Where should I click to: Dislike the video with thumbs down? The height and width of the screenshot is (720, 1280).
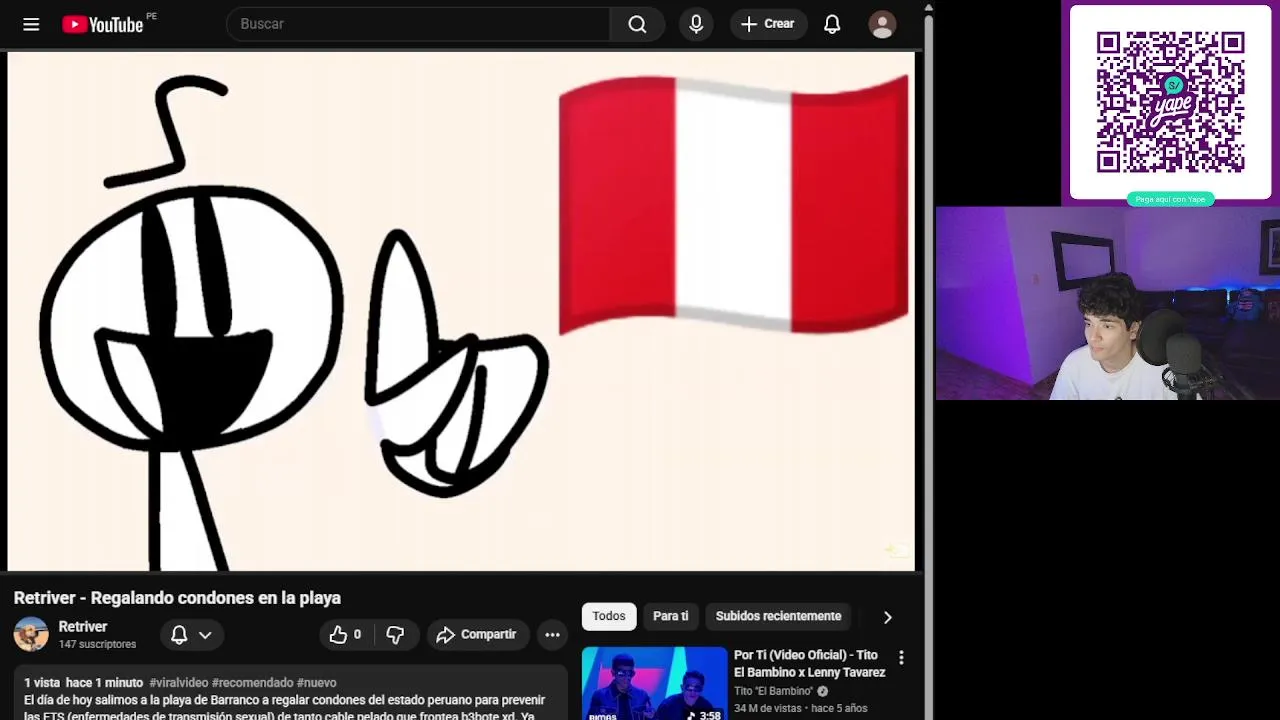tap(396, 635)
